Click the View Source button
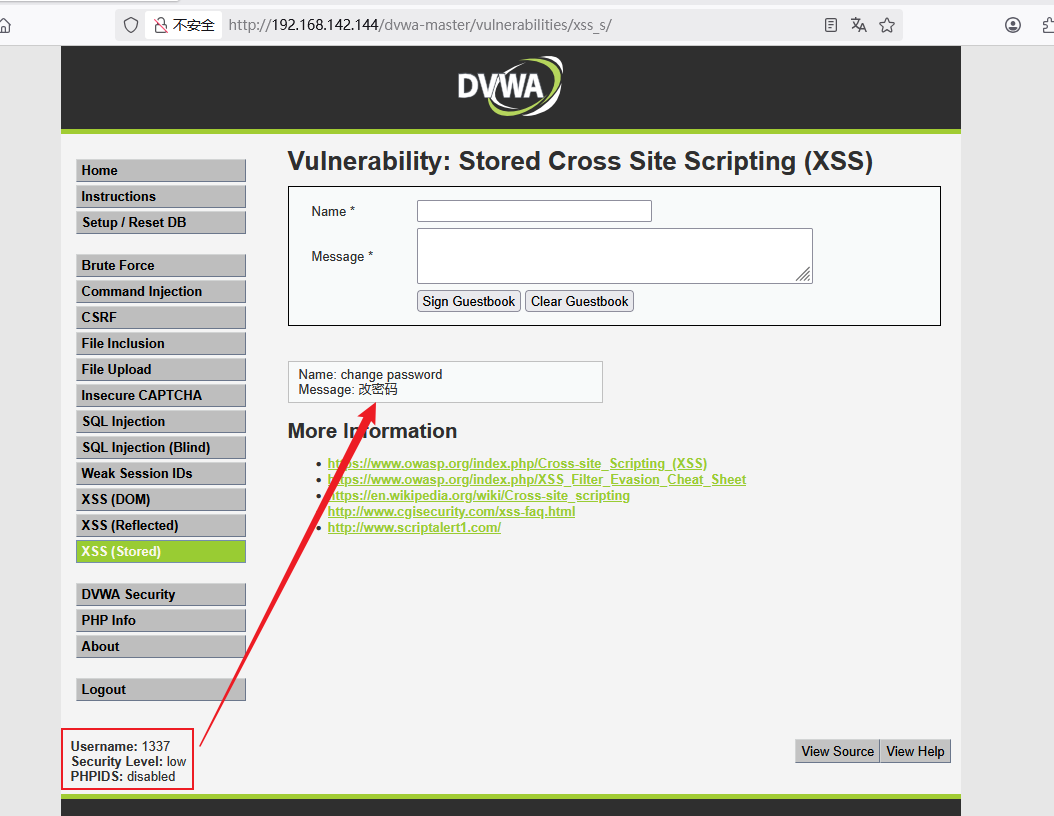Image resolution: width=1054 pixels, height=816 pixels. [838, 751]
